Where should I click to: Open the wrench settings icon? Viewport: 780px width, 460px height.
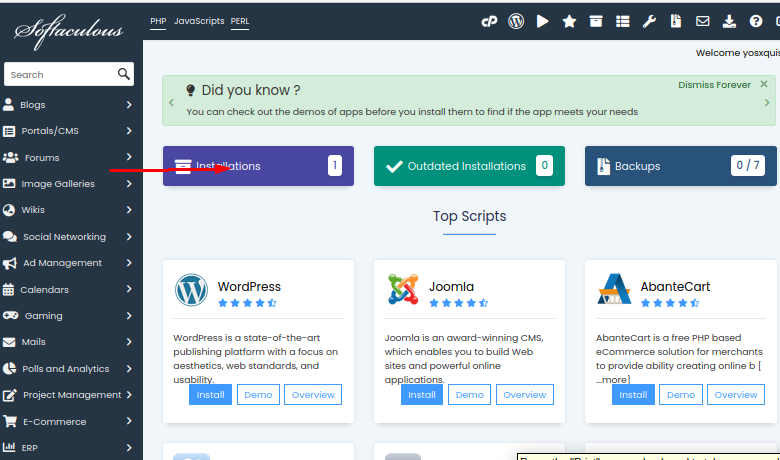point(649,21)
